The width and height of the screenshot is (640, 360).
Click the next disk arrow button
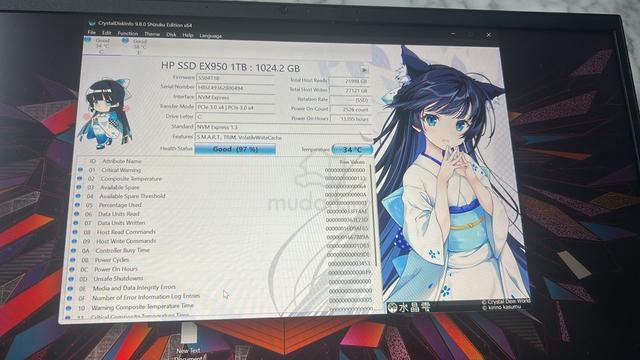[364, 70]
